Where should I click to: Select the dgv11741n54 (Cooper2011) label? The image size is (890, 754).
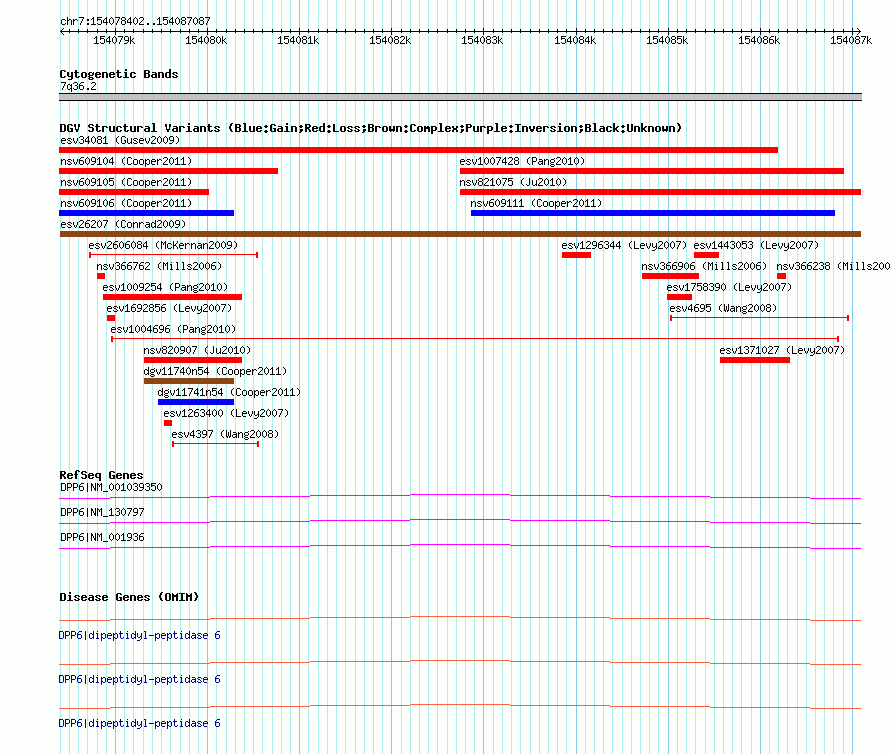coord(229,392)
